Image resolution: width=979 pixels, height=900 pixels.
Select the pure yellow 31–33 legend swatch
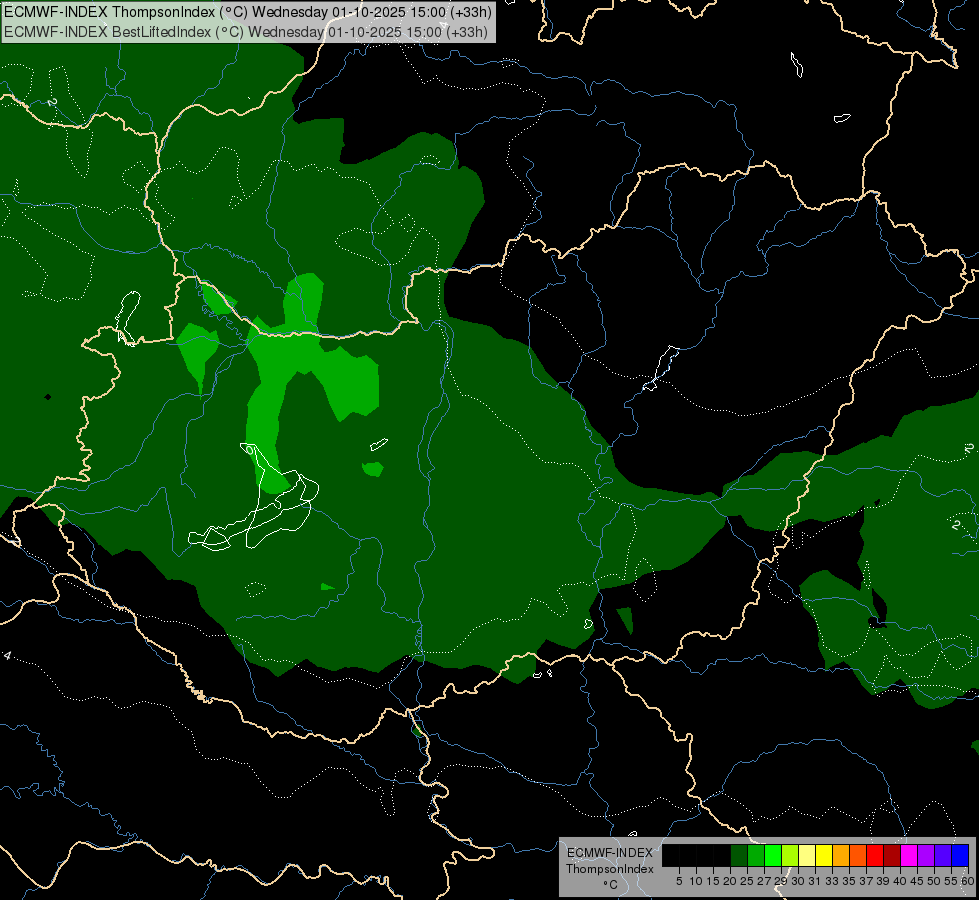pos(824,855)
